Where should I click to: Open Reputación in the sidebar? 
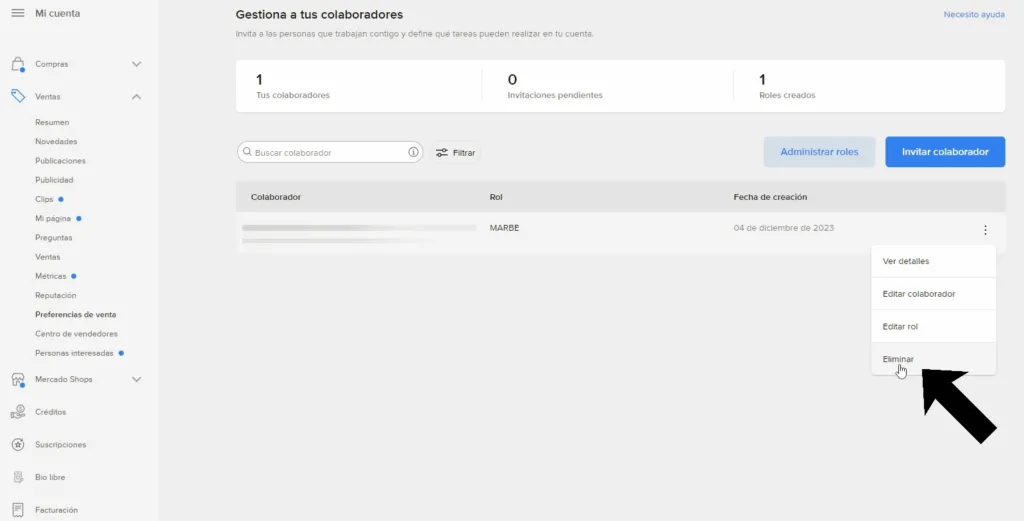pos(56,295)
